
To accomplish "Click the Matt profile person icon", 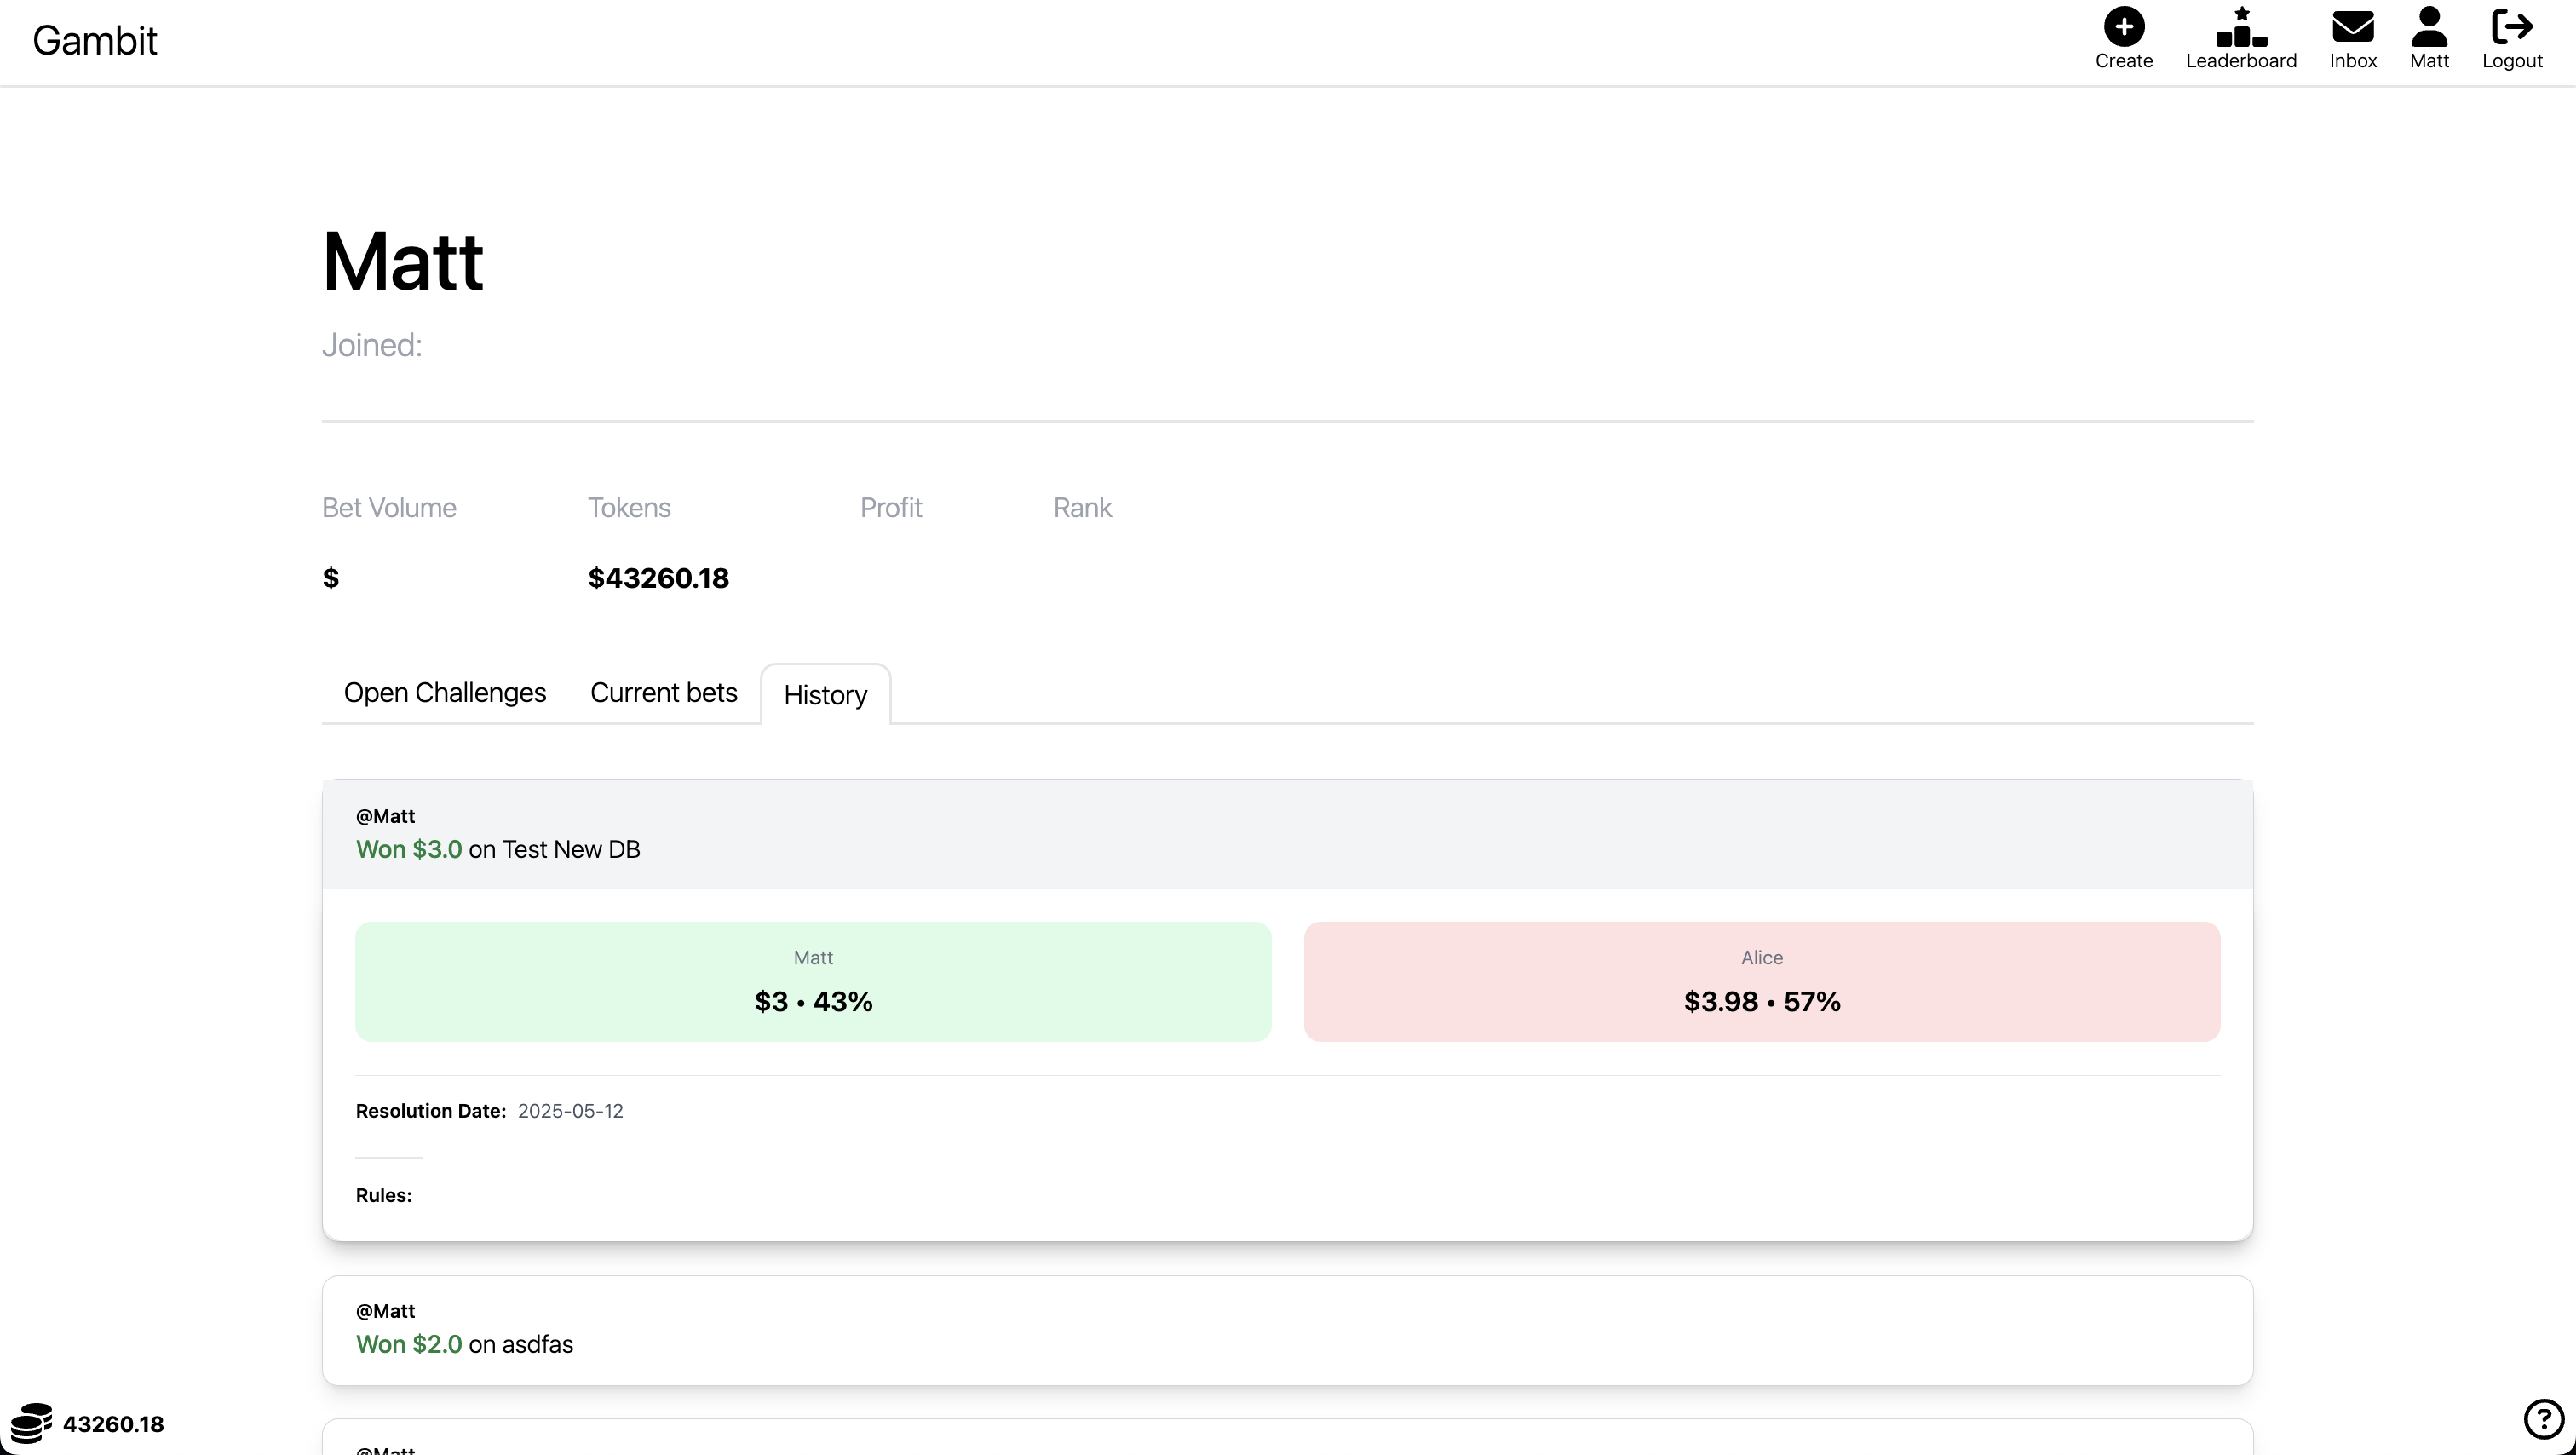I will point(2428,27).
